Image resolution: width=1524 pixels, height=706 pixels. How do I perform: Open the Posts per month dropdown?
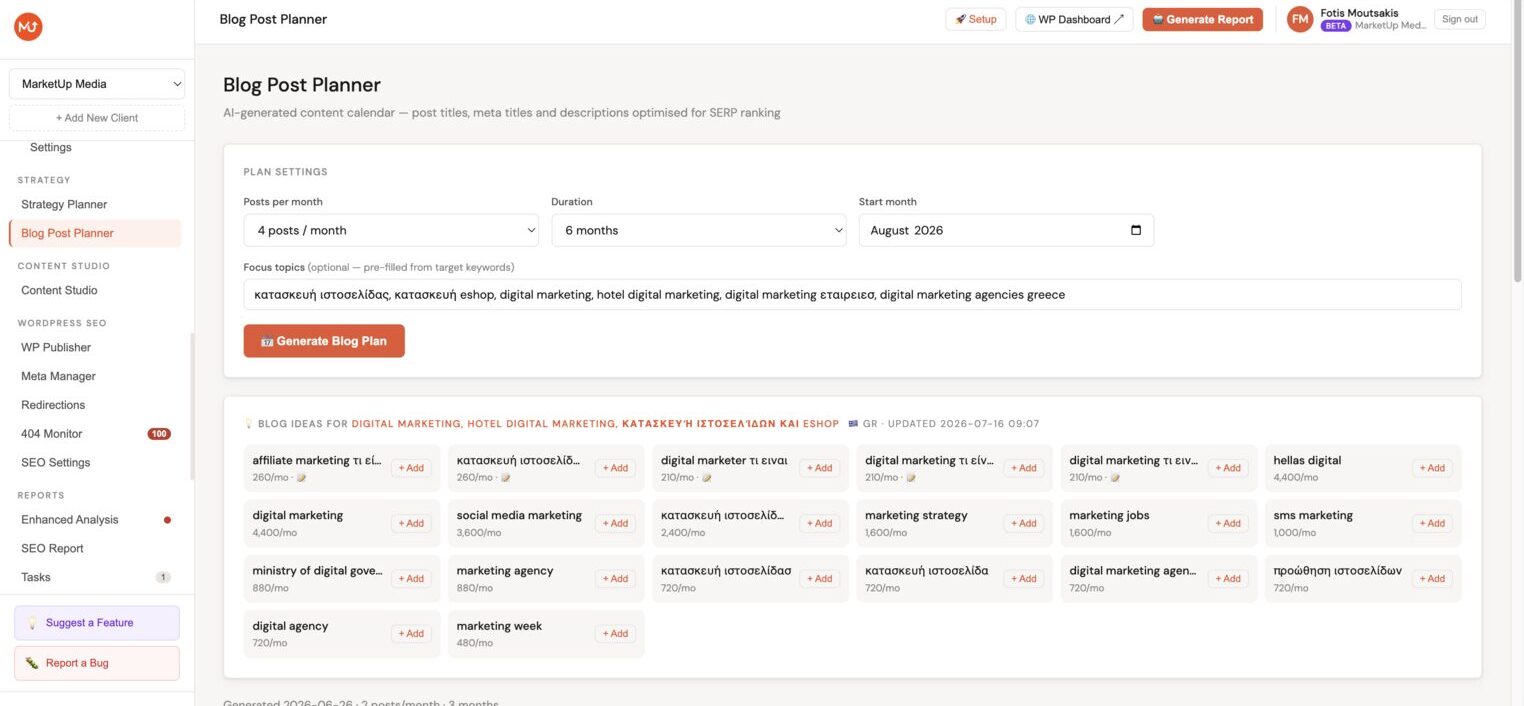click(x=391, y=230)
